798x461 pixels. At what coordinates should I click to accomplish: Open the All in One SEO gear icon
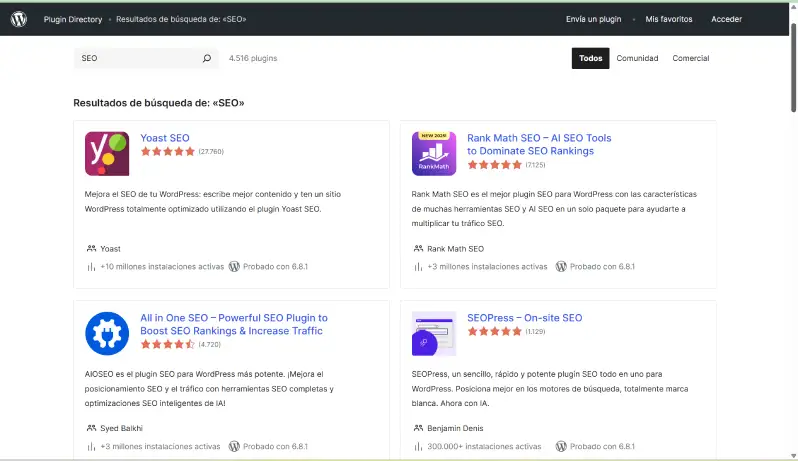(107, 333)
